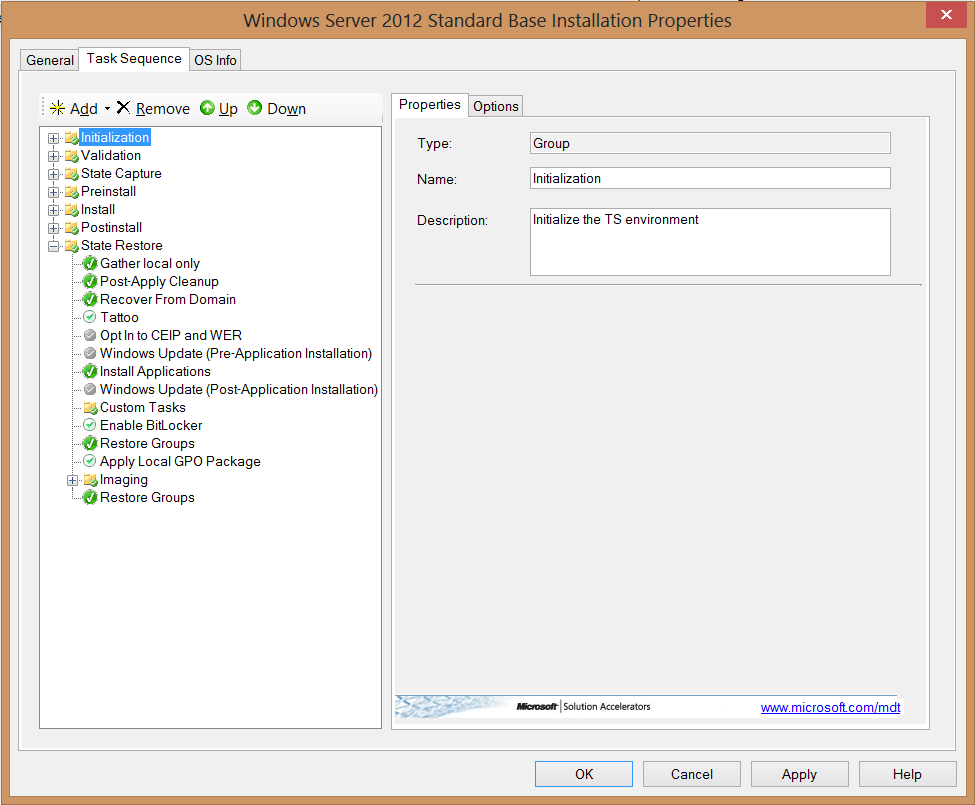Expand the Preinstall group

point(53,192)
